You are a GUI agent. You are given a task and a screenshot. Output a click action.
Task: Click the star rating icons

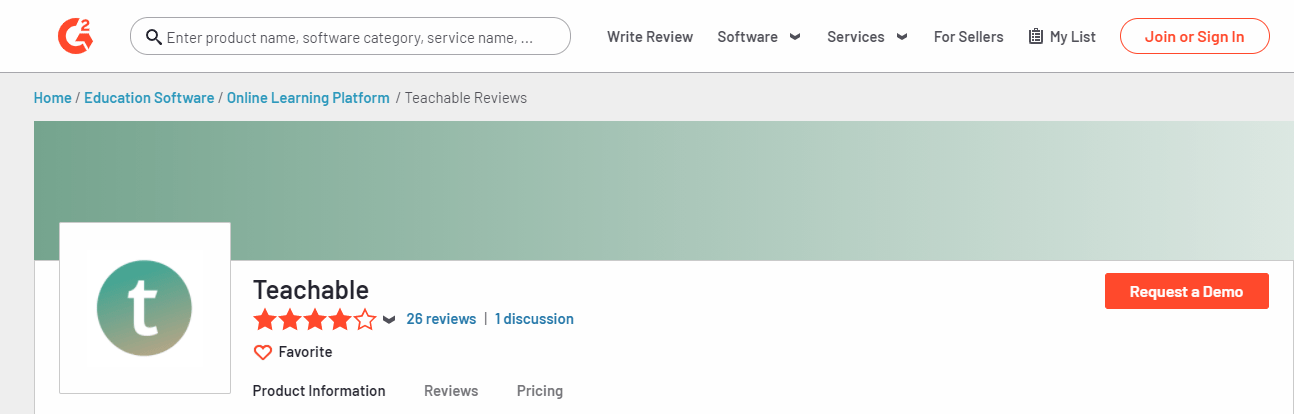pyautogui.click(x=314, y=320)
